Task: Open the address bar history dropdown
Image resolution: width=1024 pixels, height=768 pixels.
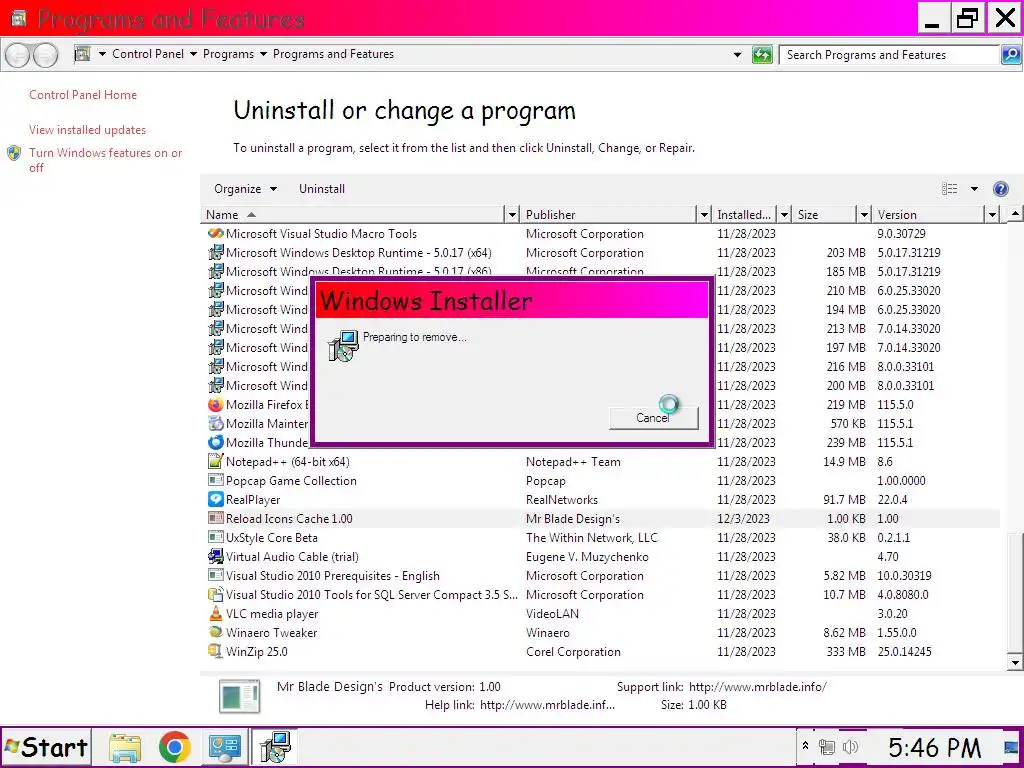Action: pyautogui.click(x=737, y=55)
